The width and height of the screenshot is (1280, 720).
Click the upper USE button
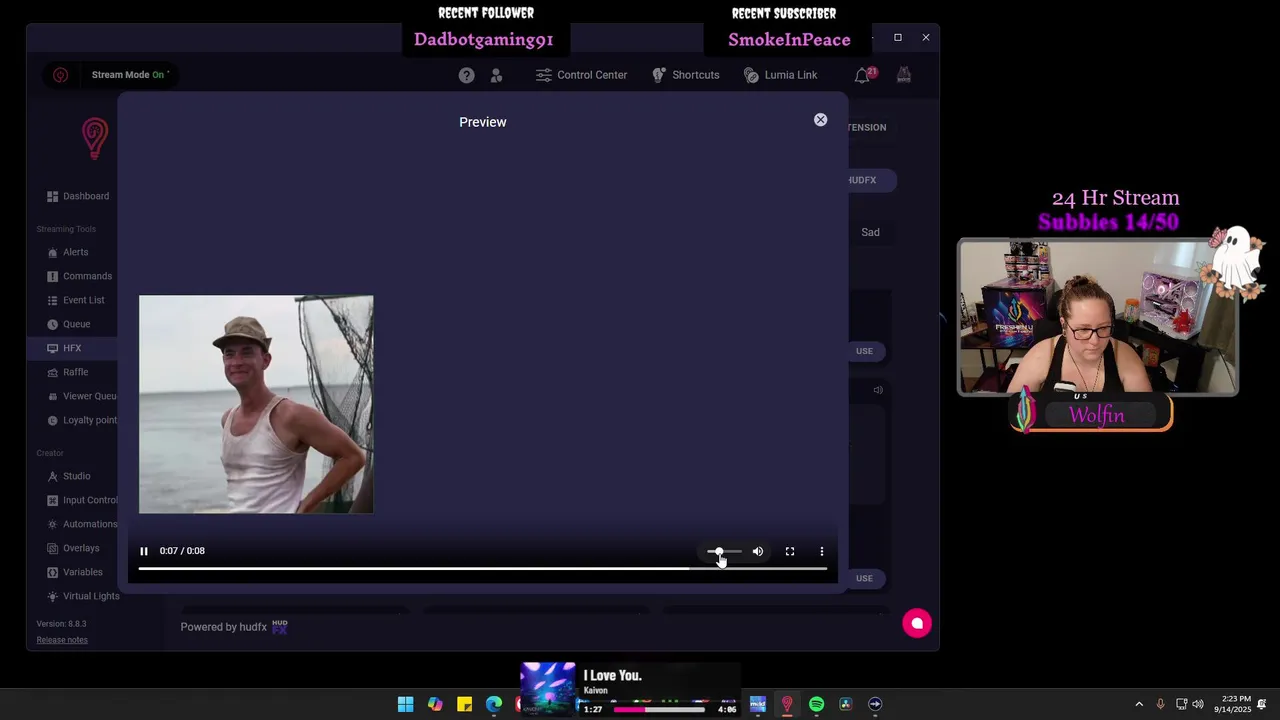pos(864,351)
